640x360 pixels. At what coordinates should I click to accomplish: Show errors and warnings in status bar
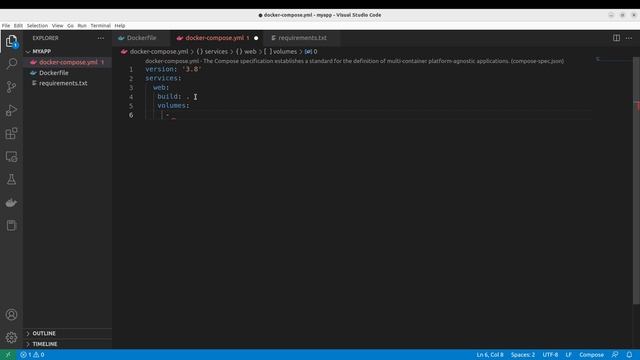pyautogui.click(x=32, y=355)
